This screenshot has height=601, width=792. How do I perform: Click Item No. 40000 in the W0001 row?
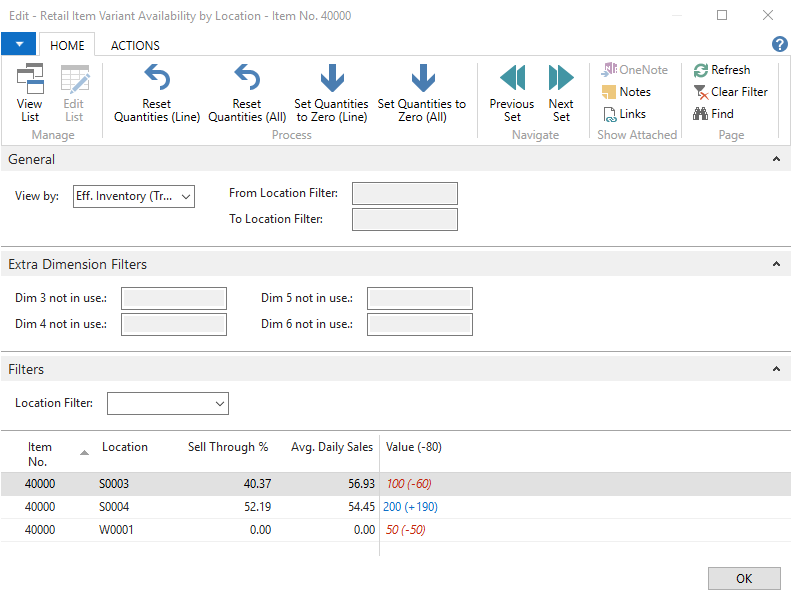pos(40,530)
